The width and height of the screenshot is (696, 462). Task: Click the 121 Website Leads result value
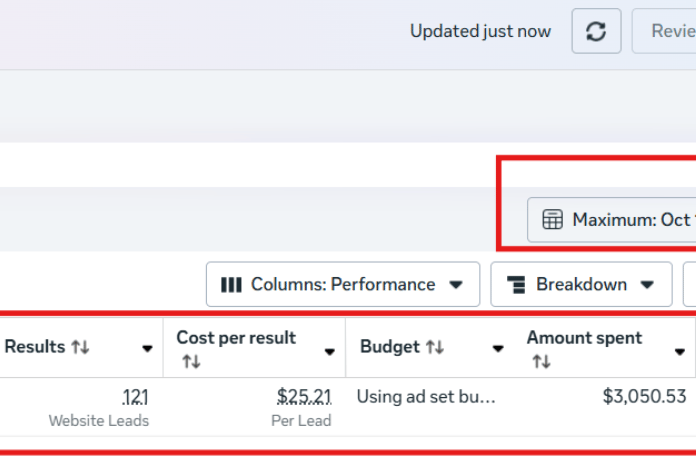coord(134,397)
